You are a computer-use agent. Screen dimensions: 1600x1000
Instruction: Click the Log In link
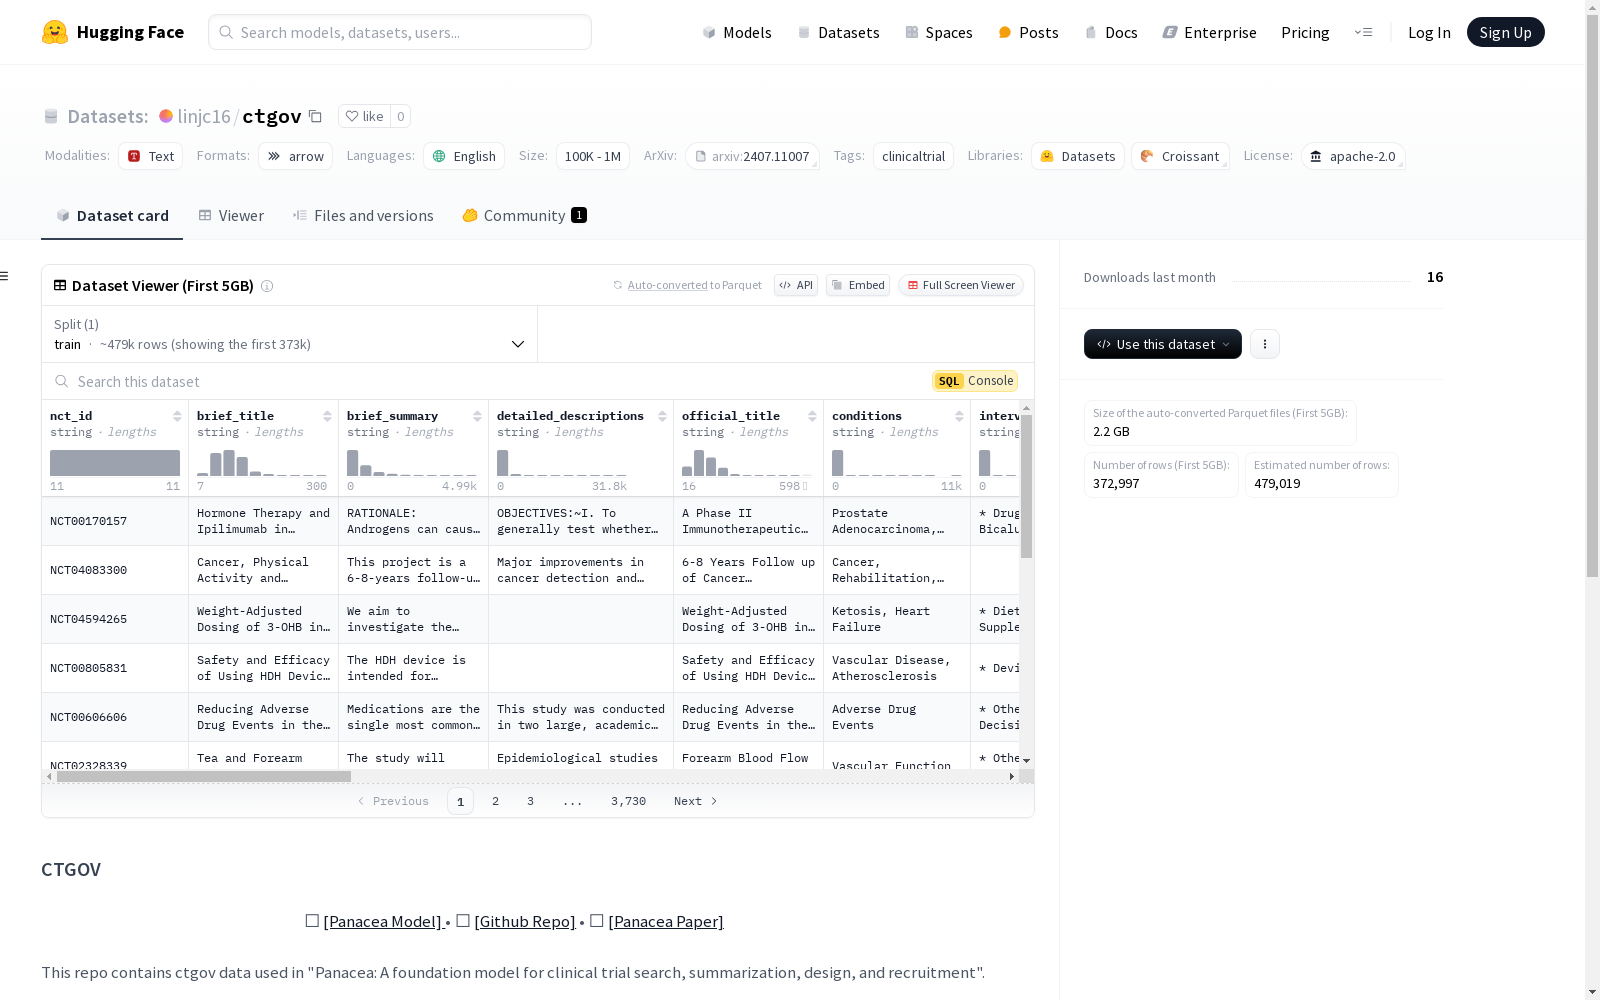pyautogui.click(x=1429, y=32)
